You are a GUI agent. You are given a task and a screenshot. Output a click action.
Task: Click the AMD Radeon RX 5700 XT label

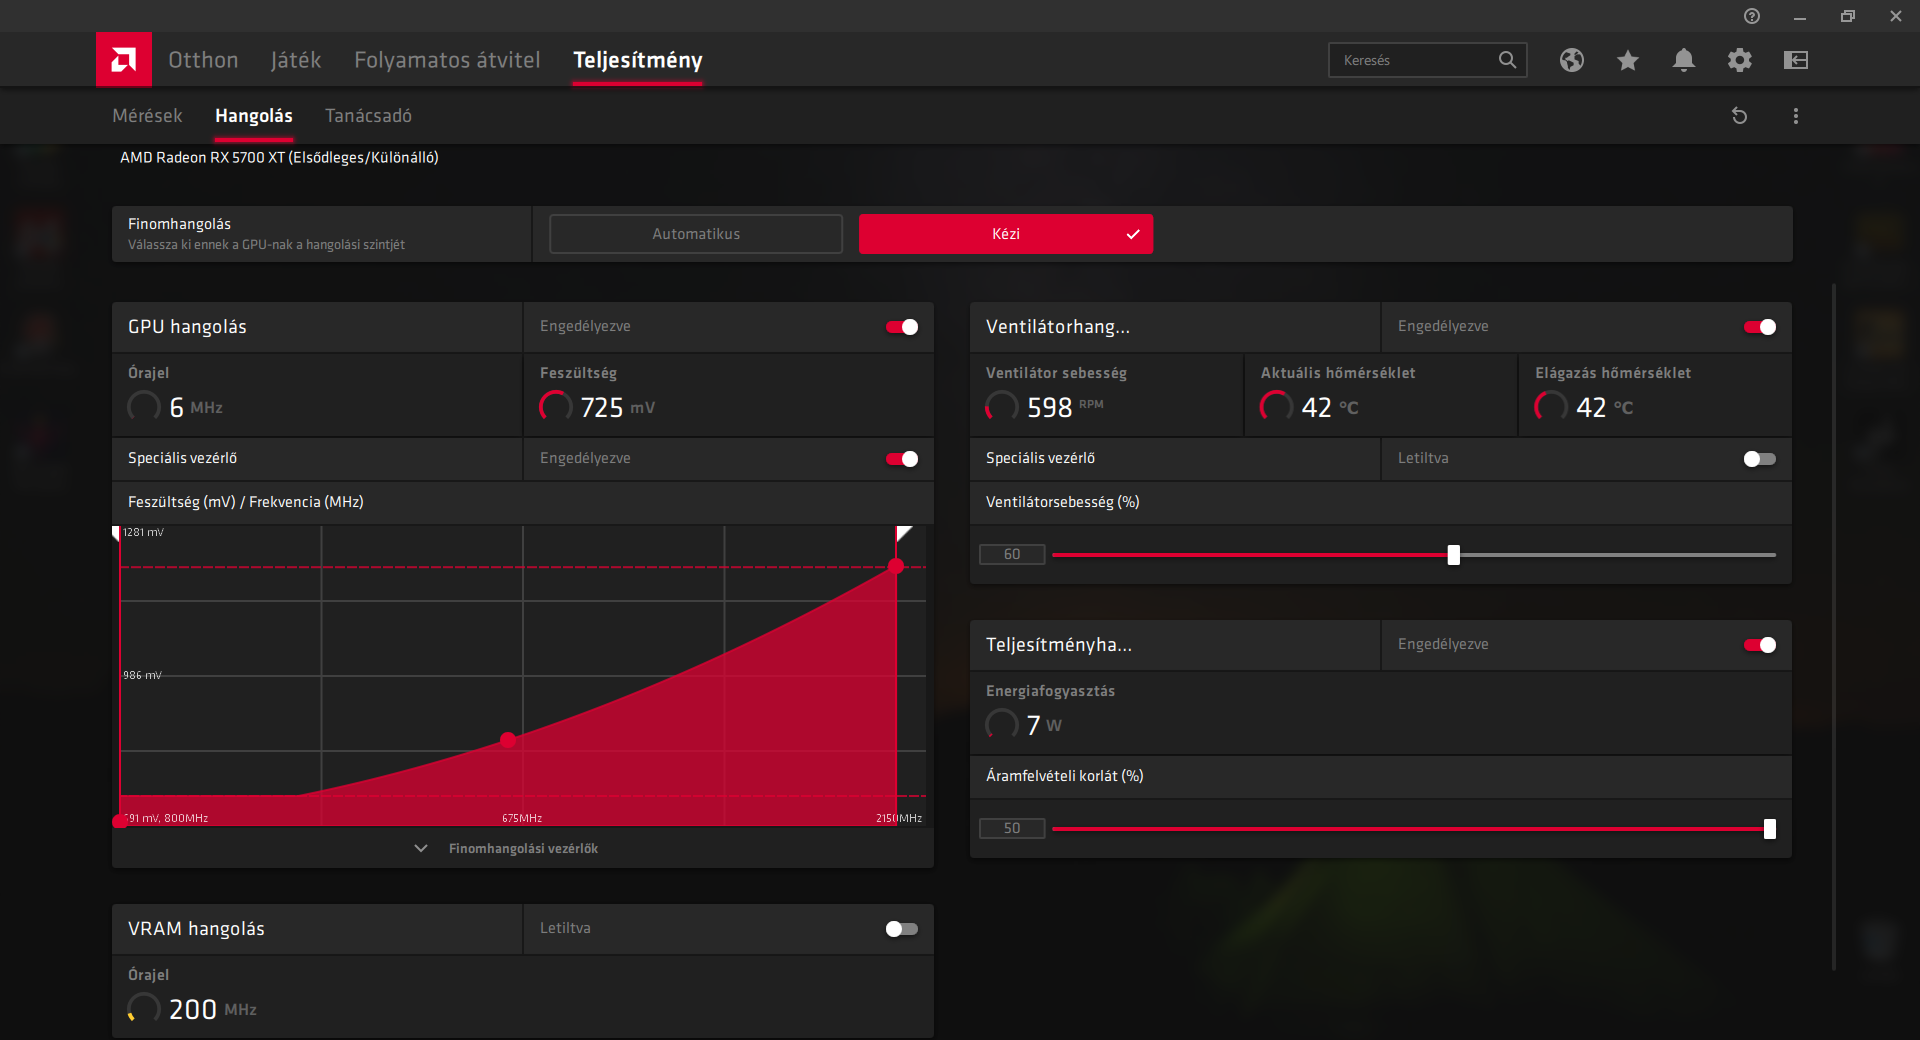[x=279, y=157]
